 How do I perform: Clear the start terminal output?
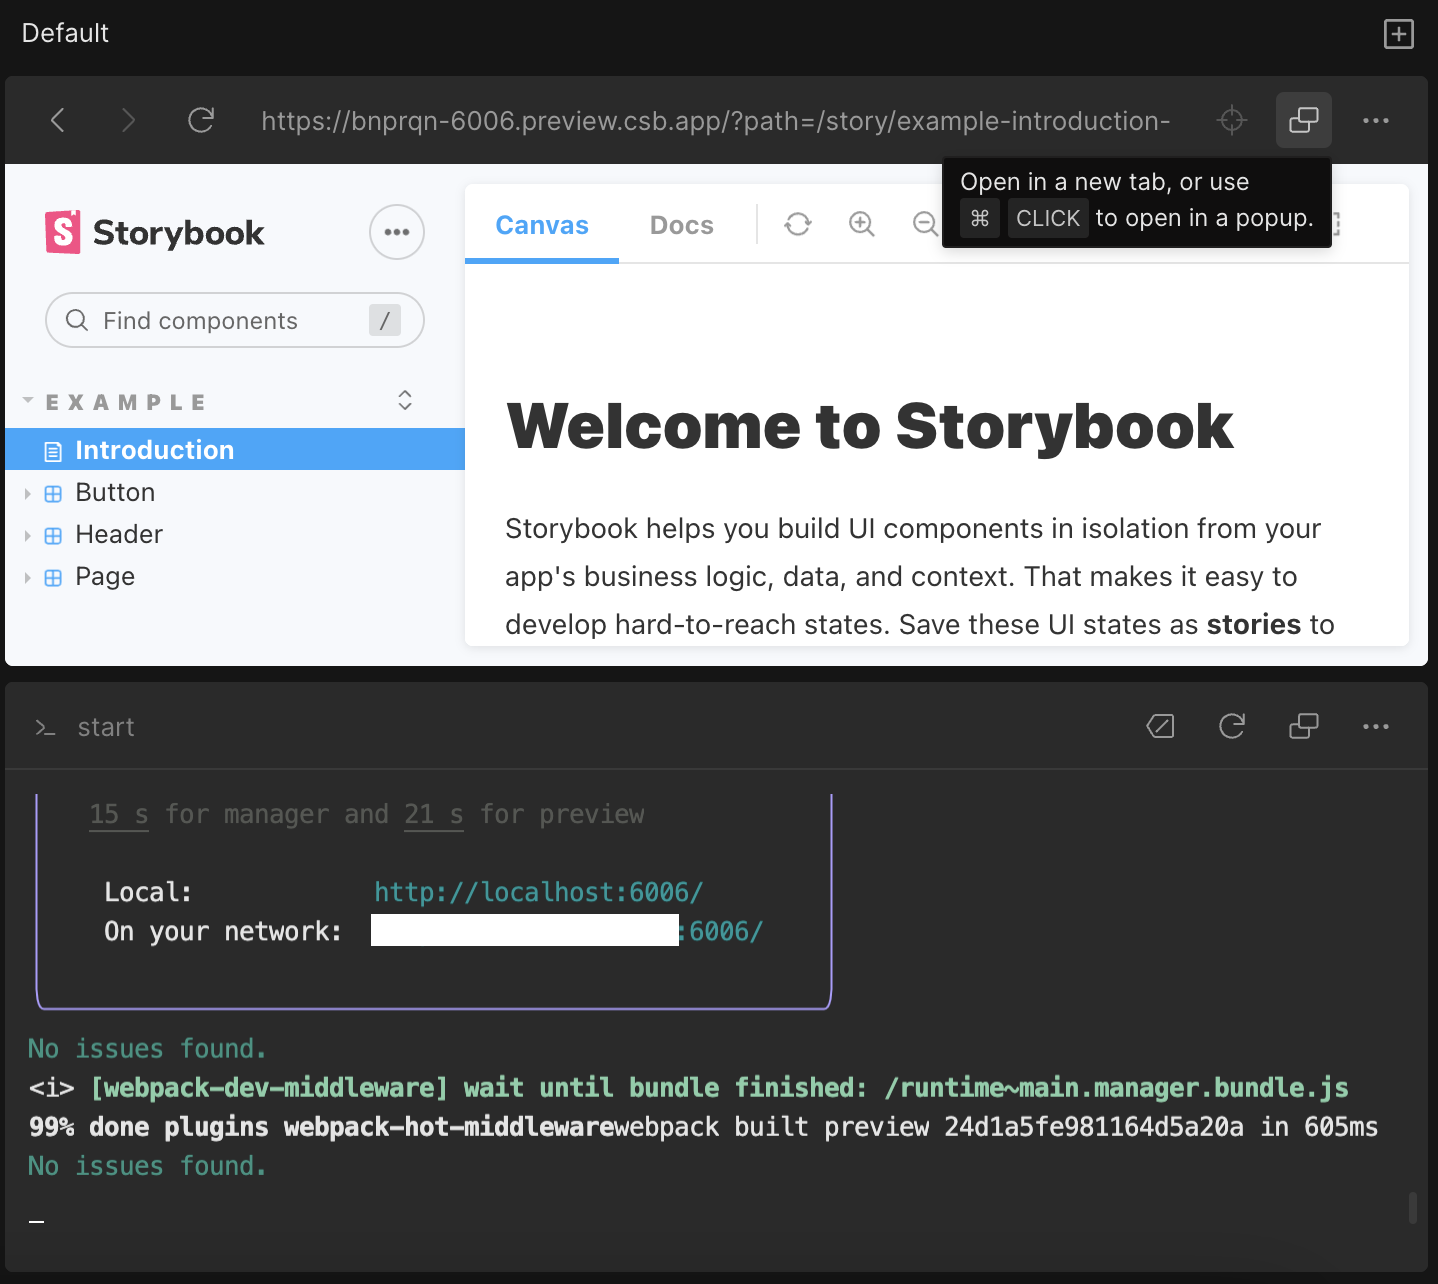coord(1160,726)
